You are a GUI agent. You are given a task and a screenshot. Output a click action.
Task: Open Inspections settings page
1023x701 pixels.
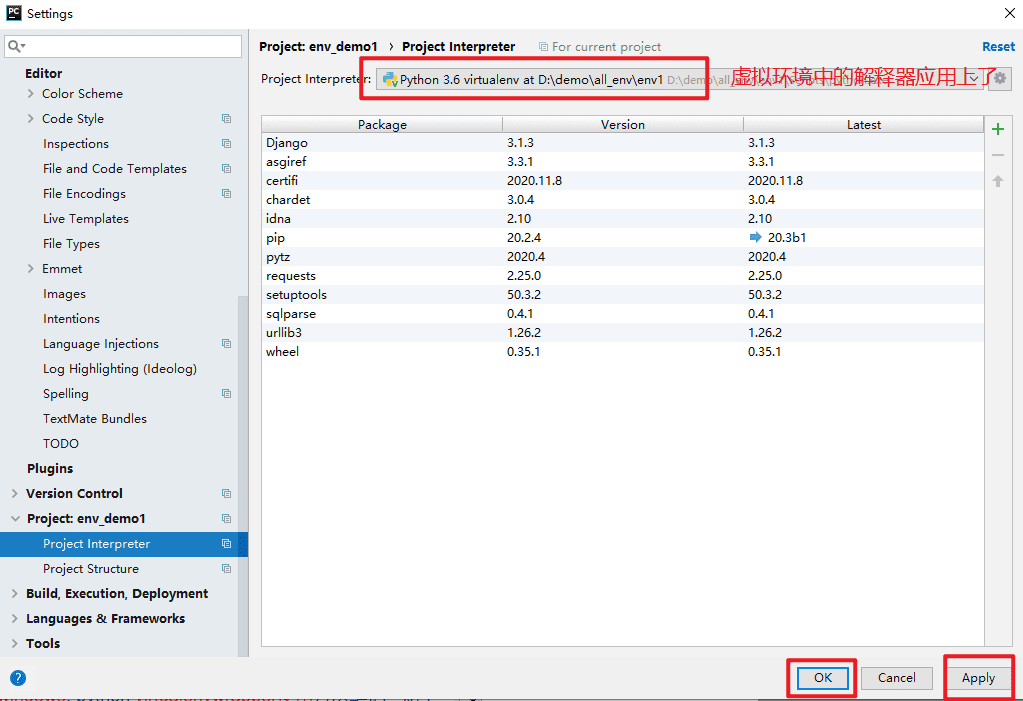pos(76,144)
